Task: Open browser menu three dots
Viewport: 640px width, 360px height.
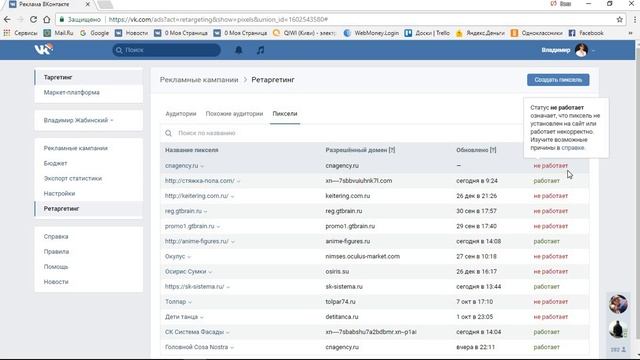Action: [x=635, y=20]
